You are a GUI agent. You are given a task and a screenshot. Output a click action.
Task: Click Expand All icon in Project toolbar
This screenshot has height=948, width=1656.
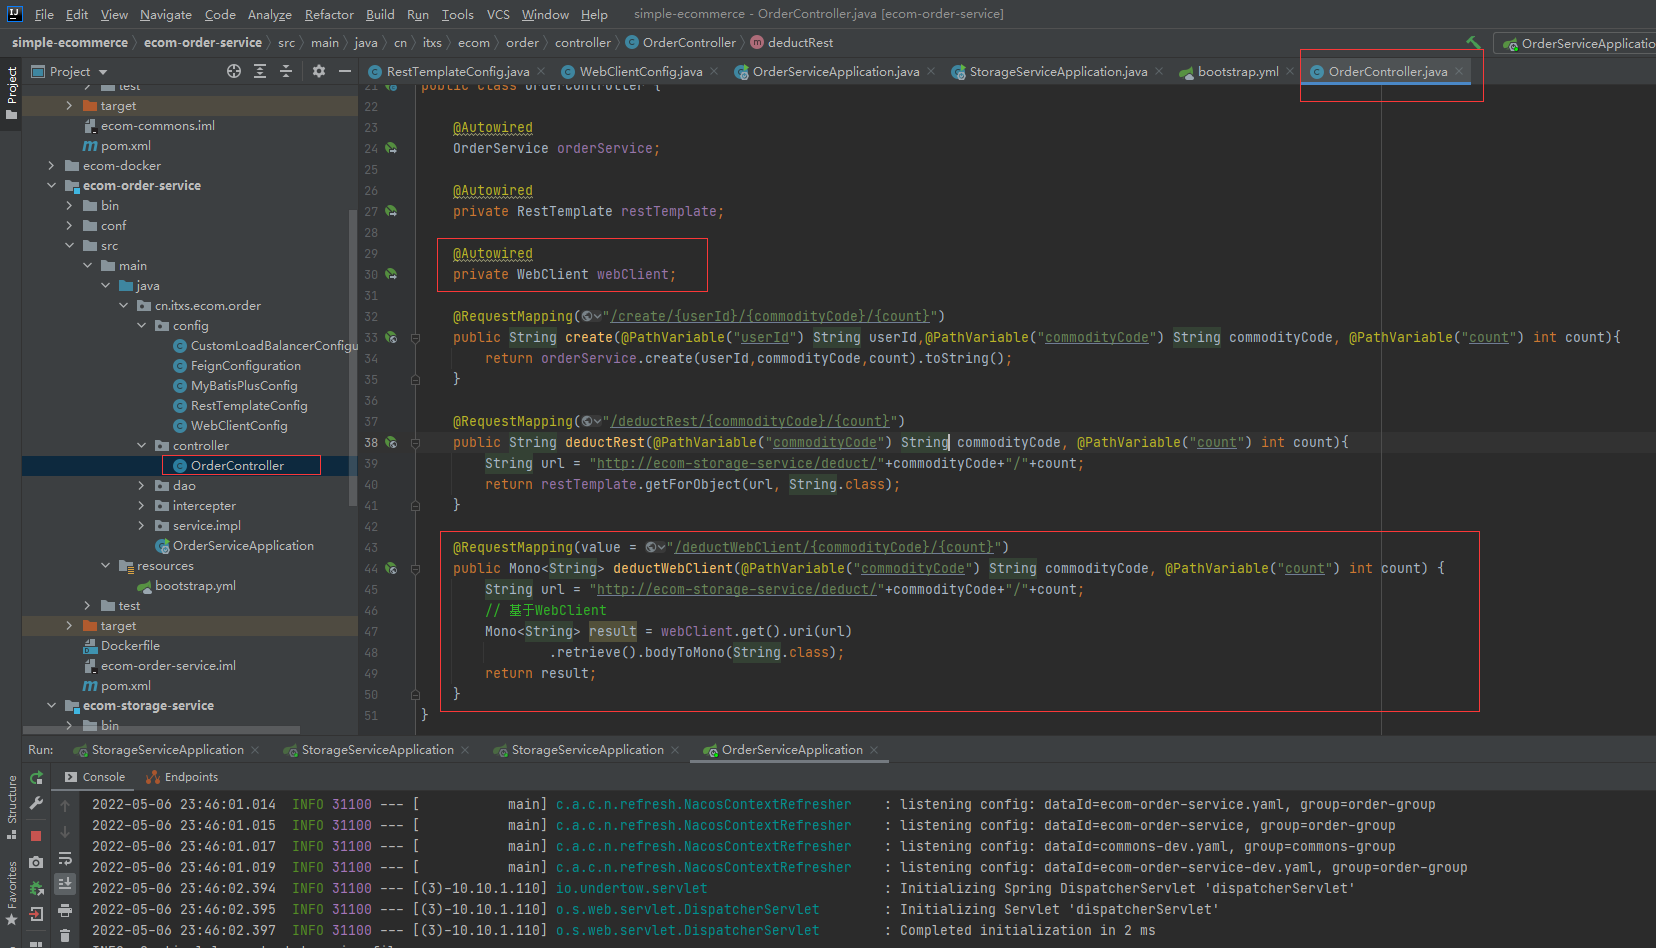[260, 71]
